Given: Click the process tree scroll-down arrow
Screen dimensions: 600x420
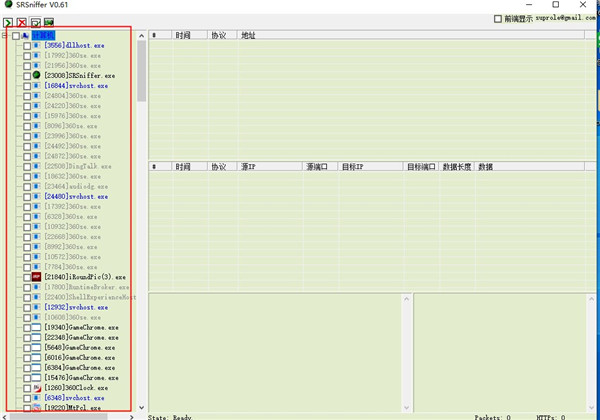Looking at the screenshot, I should (141, 406).
